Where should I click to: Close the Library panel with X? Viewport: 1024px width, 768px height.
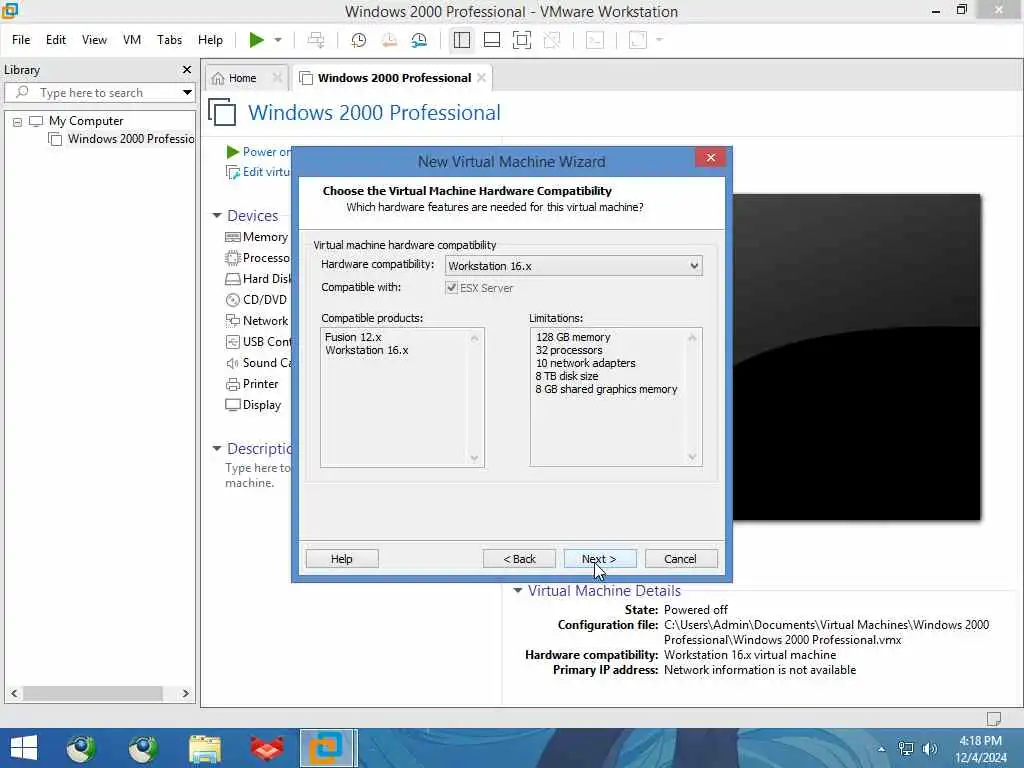pos(187,69)
